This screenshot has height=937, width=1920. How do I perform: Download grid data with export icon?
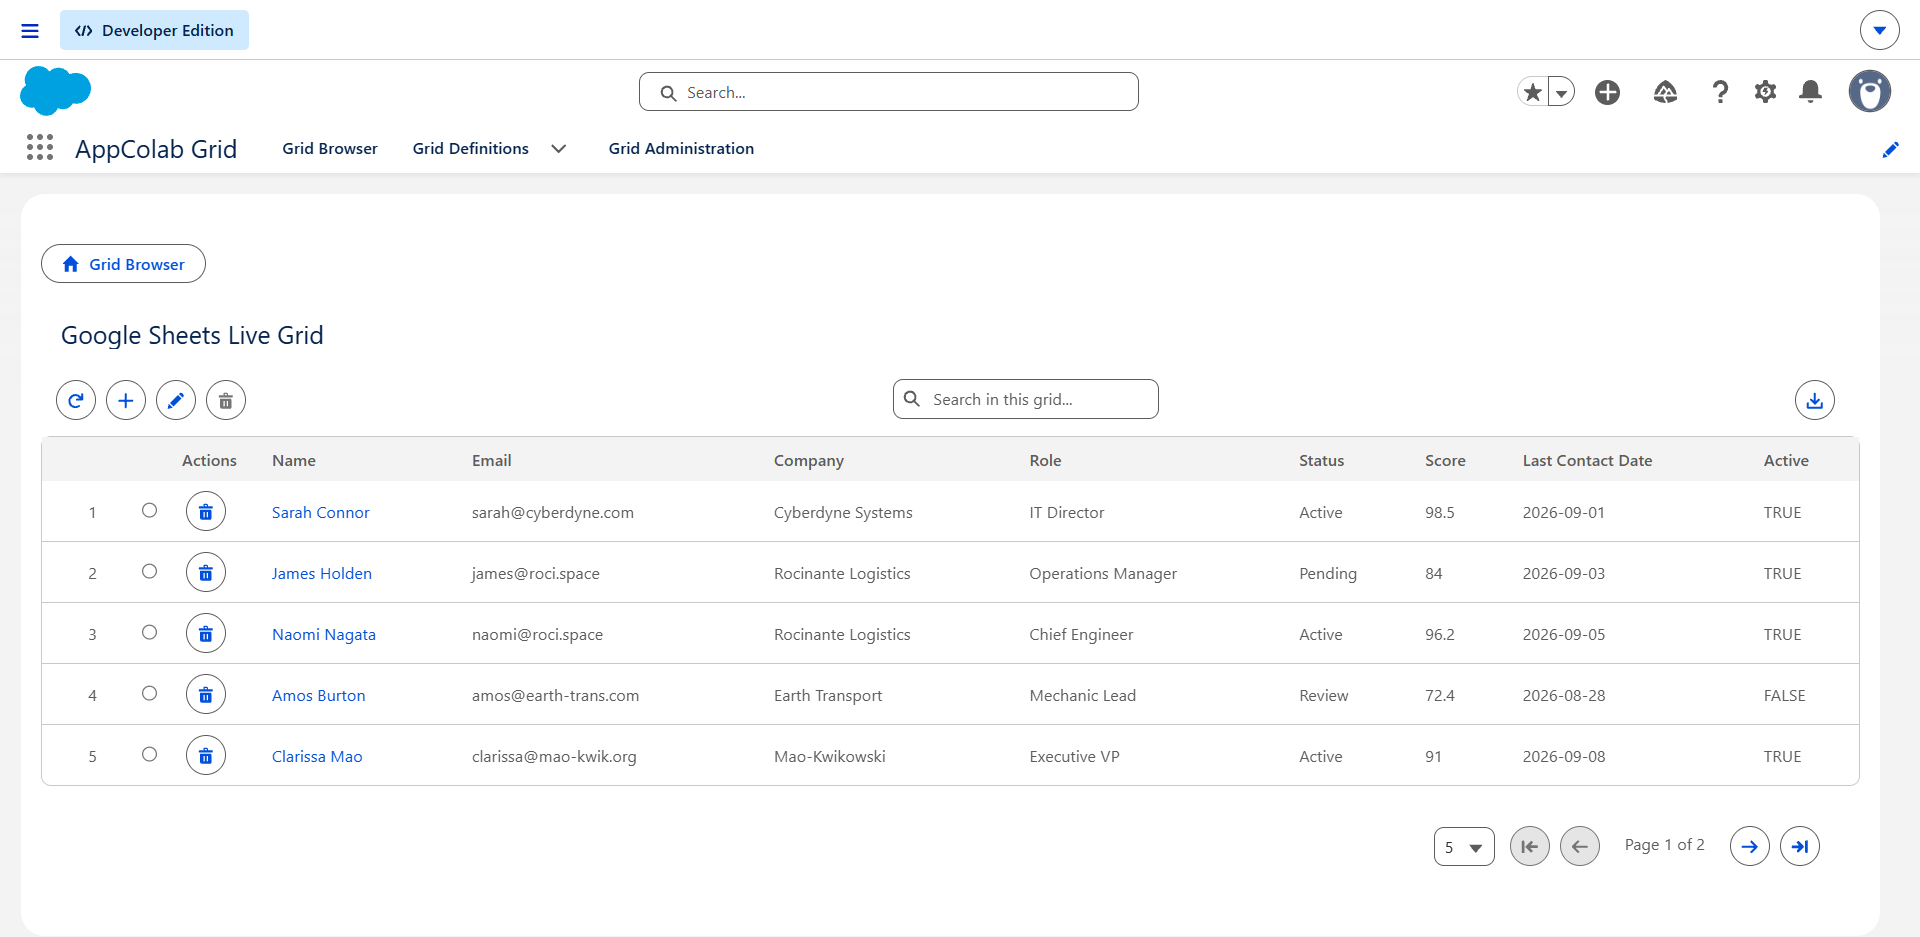click(1814, 400)
